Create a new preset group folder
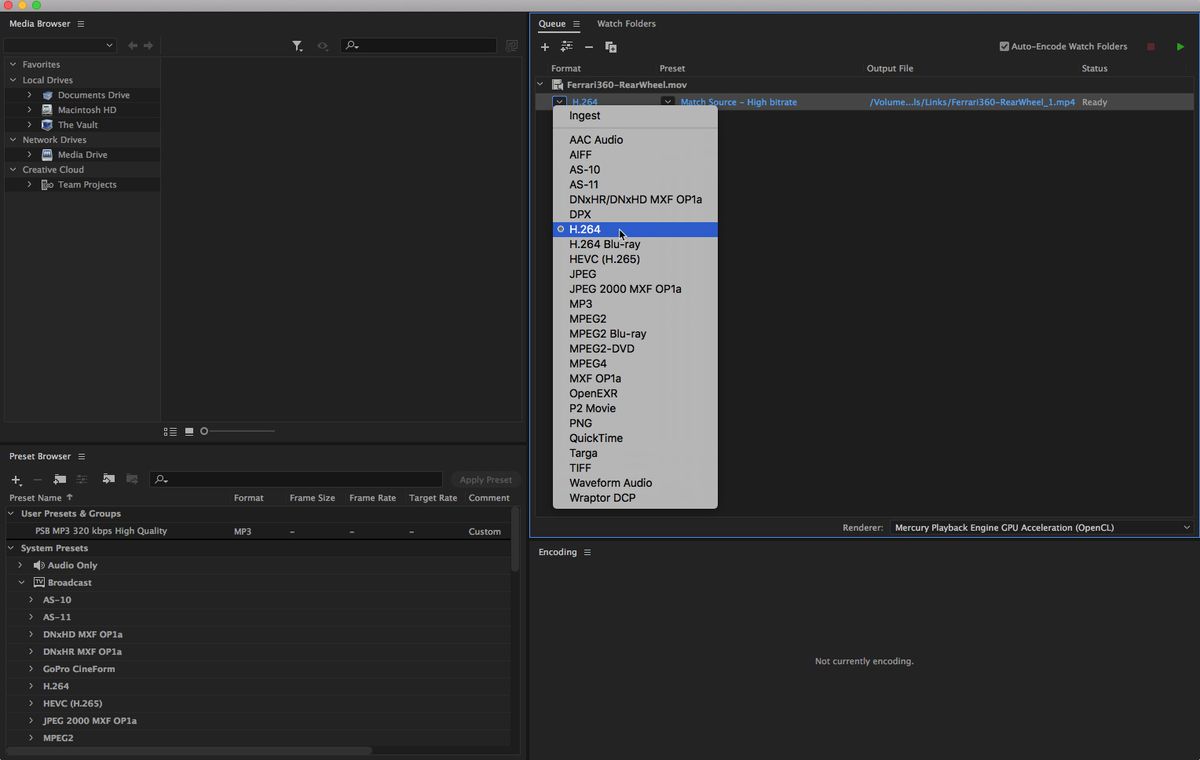Image resolution: width=1200 pixels, height=760 pixels. tap(60, 480)
